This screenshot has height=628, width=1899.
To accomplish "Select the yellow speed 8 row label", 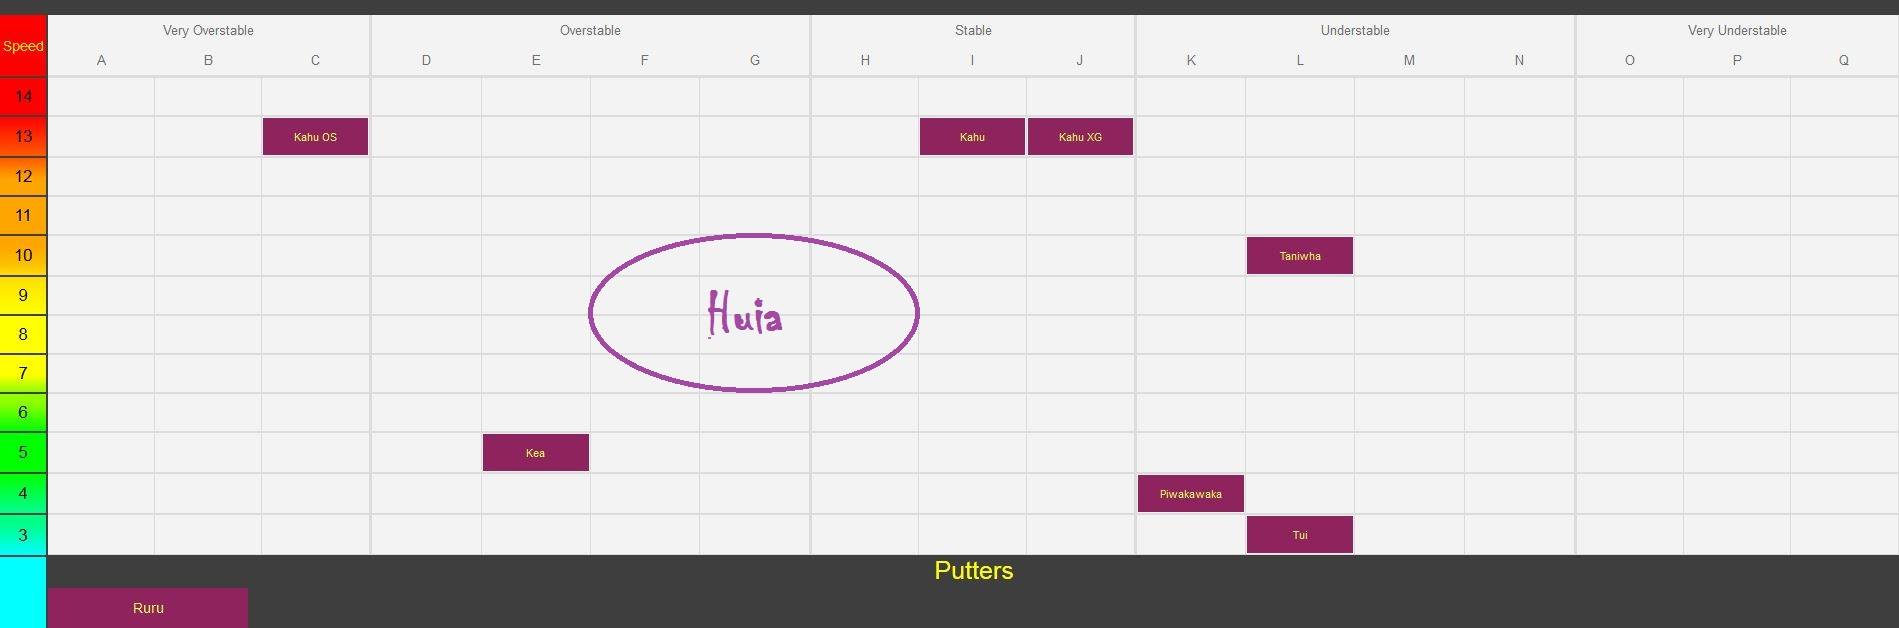I will (x=23, y=334).
